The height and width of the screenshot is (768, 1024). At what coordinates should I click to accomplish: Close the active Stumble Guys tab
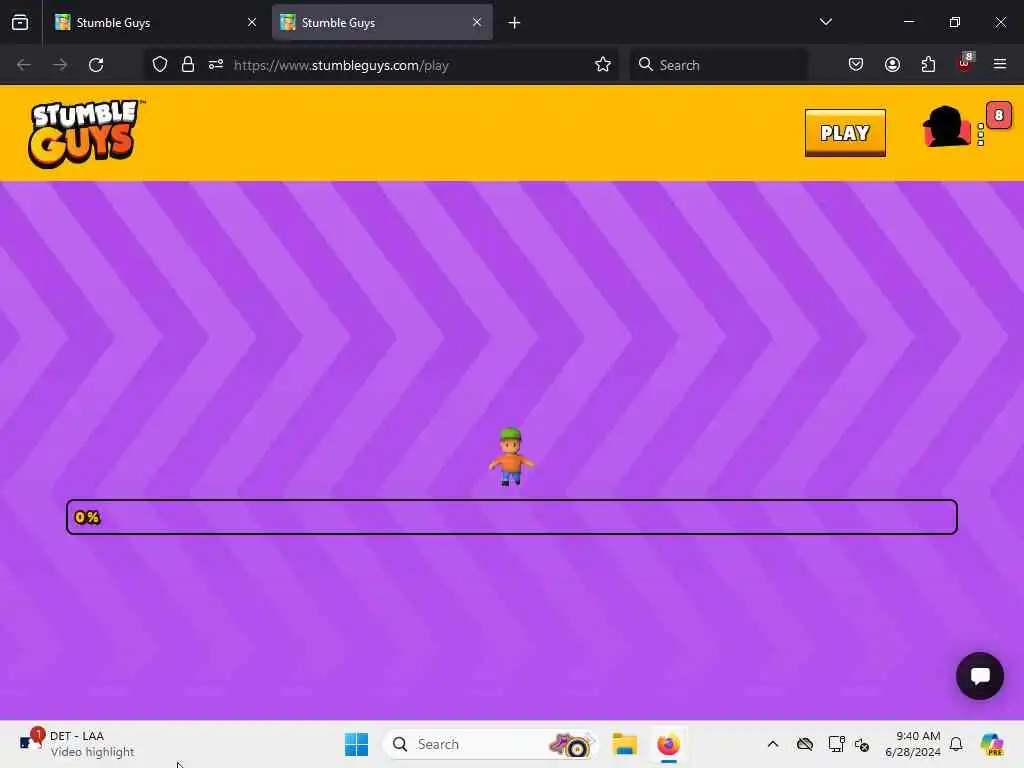pyautogui.click(x=477, y=22)
